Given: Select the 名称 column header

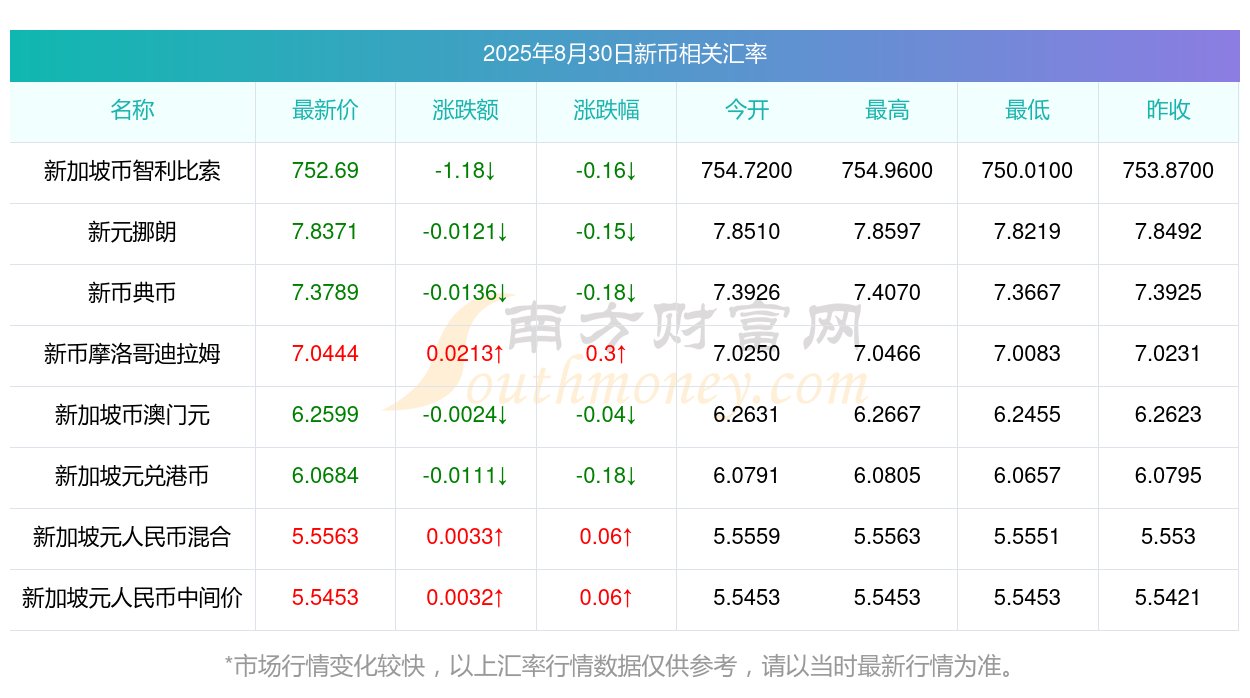Looking at the screenshot, I should (132, 110).
